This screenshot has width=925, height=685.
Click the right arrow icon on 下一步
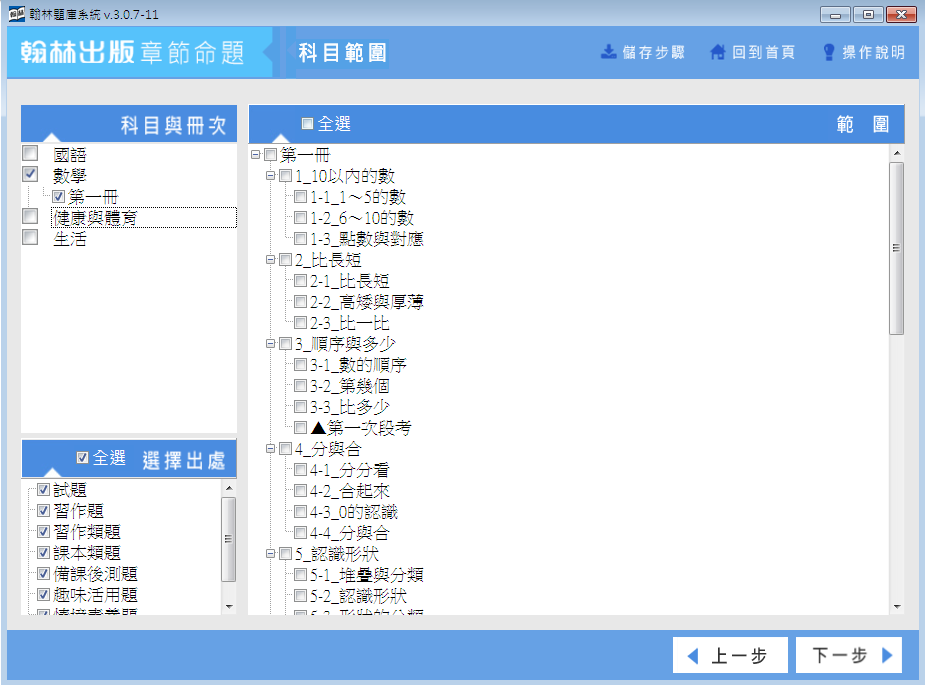pyautogui.click(x=886, y=656)
